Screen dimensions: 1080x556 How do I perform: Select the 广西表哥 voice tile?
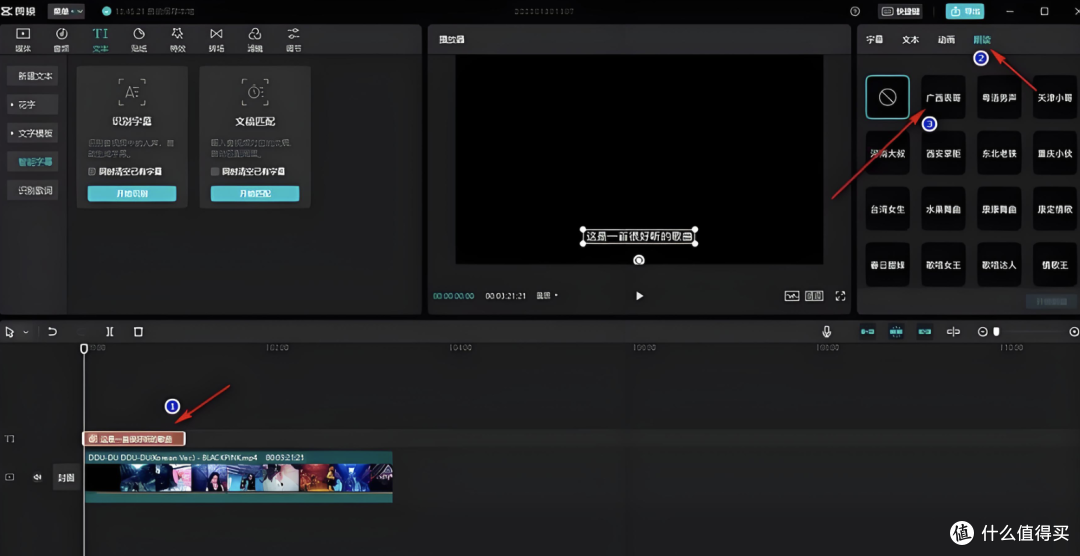click(x=943, y=97)
